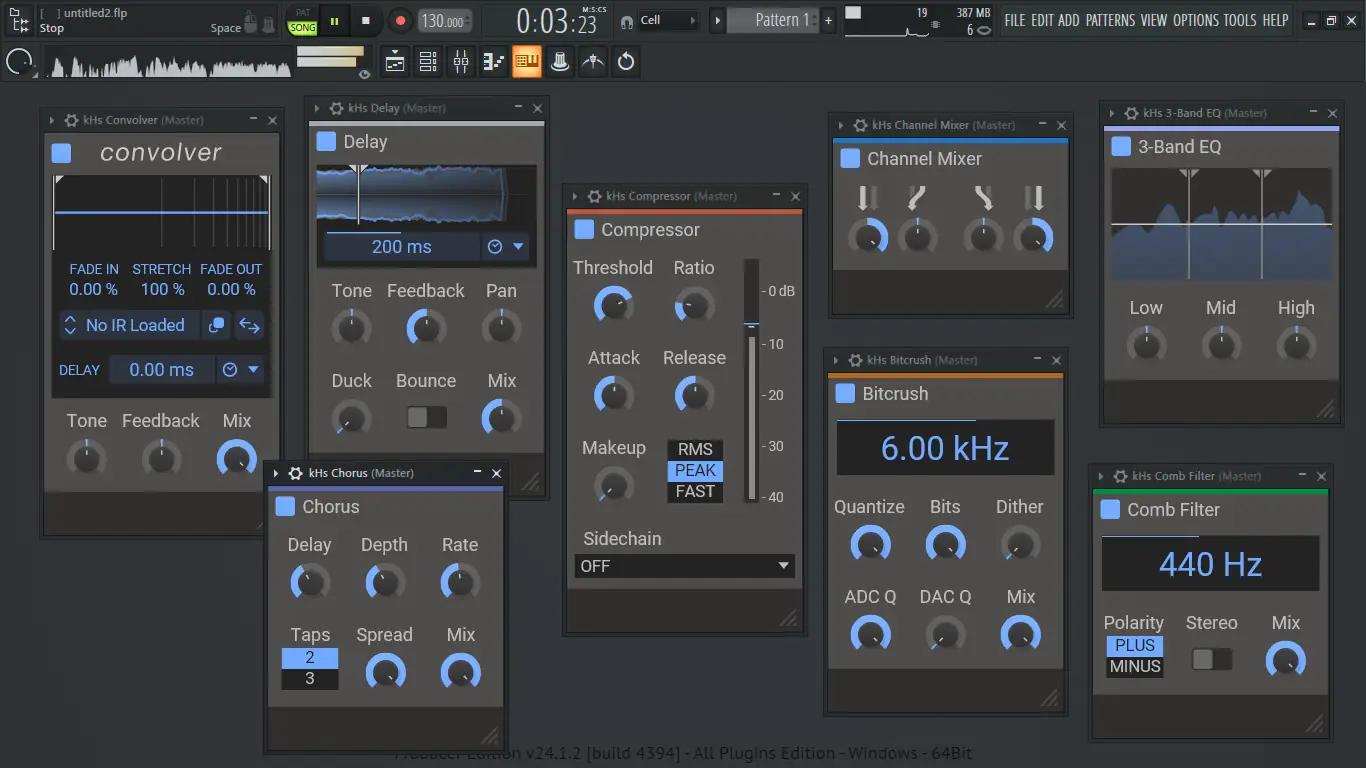
Task: Expand the Delay time sync dropdown arrow
Action: point(518,247)
